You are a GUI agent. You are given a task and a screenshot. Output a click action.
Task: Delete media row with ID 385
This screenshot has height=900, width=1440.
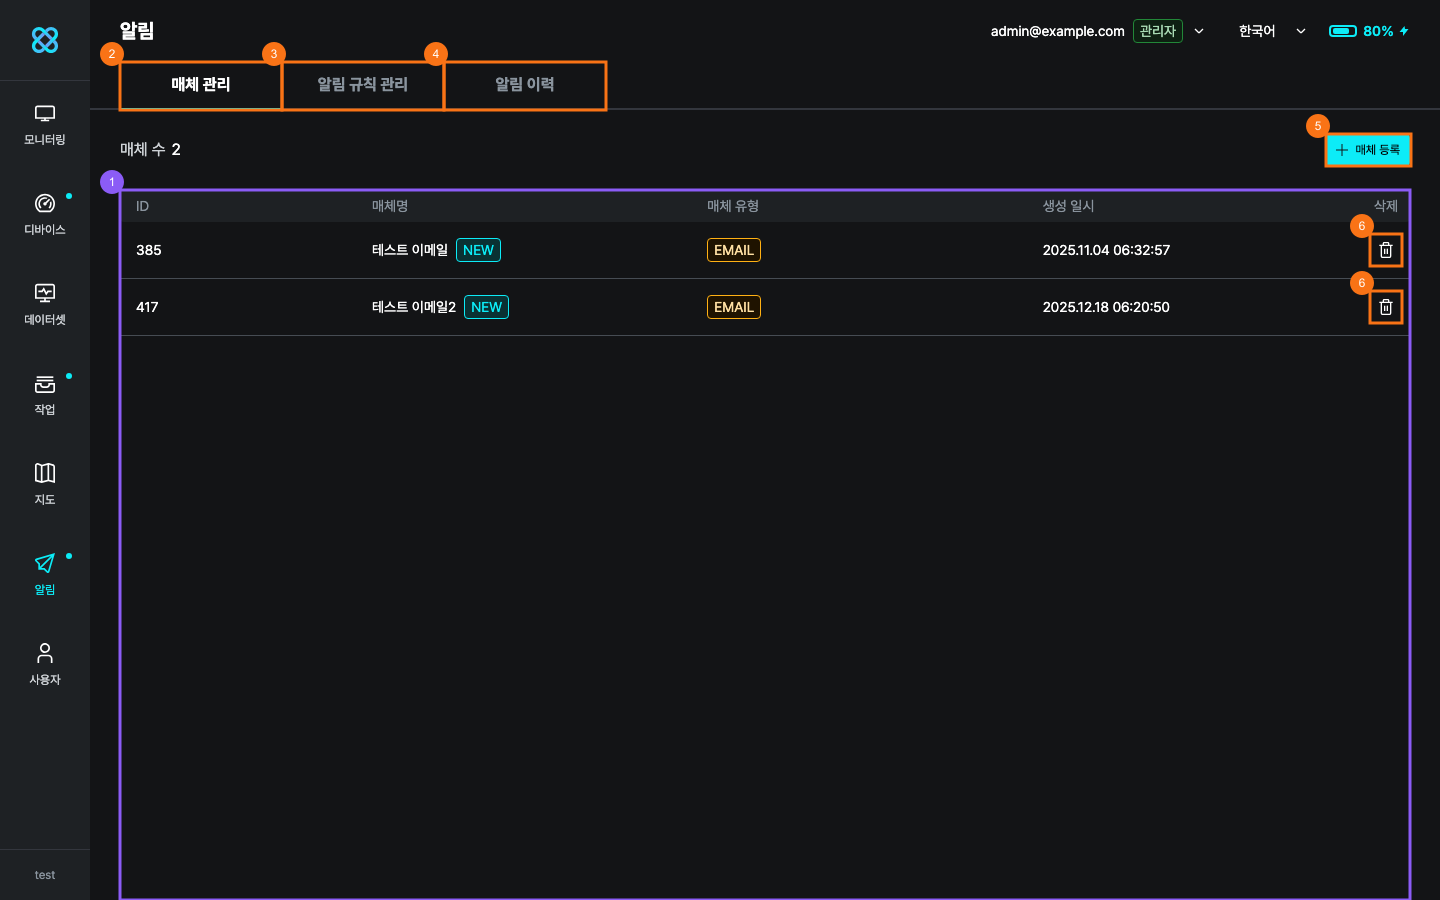tap(1385, 250)
